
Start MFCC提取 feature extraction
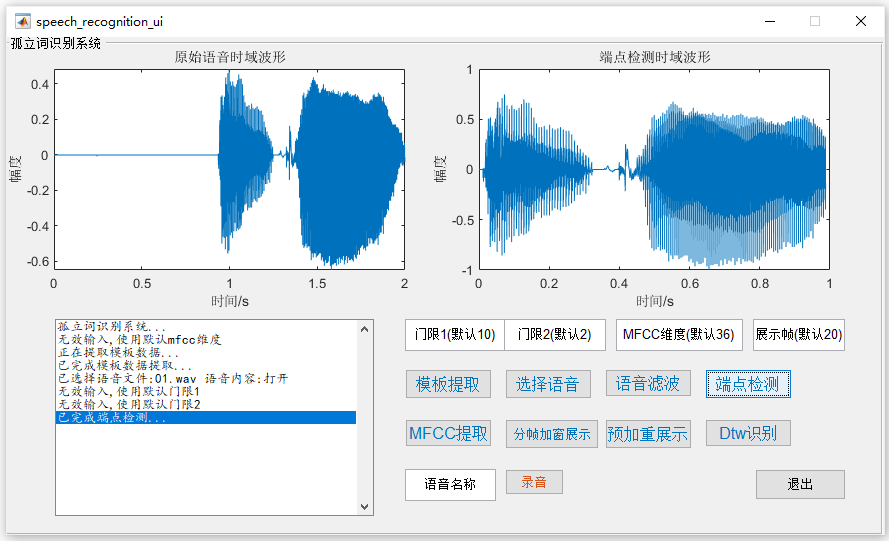[x=448, y=433]
